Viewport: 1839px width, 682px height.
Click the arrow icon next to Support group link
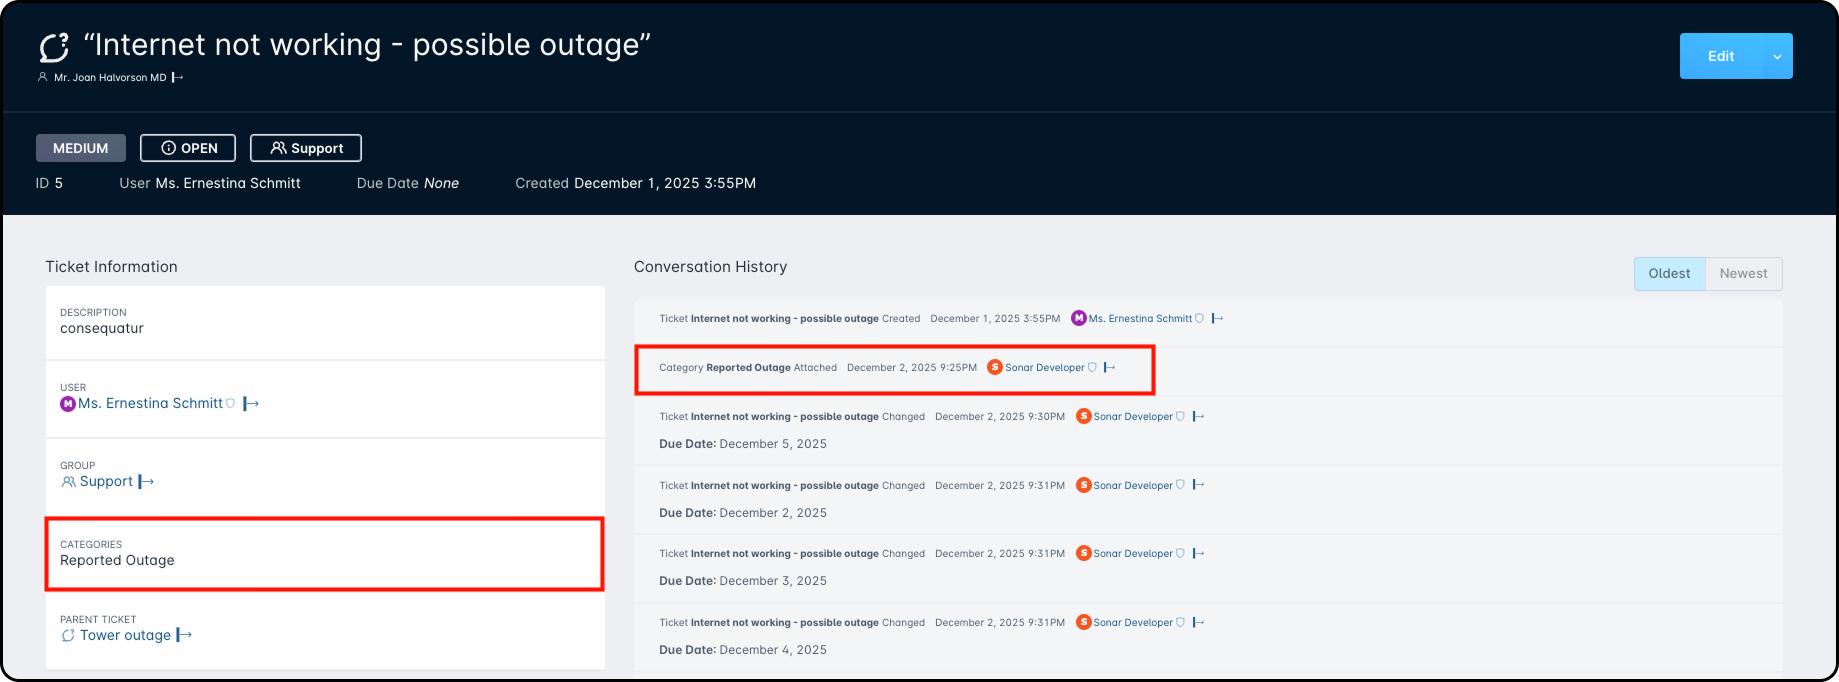[x=146, y=482]
